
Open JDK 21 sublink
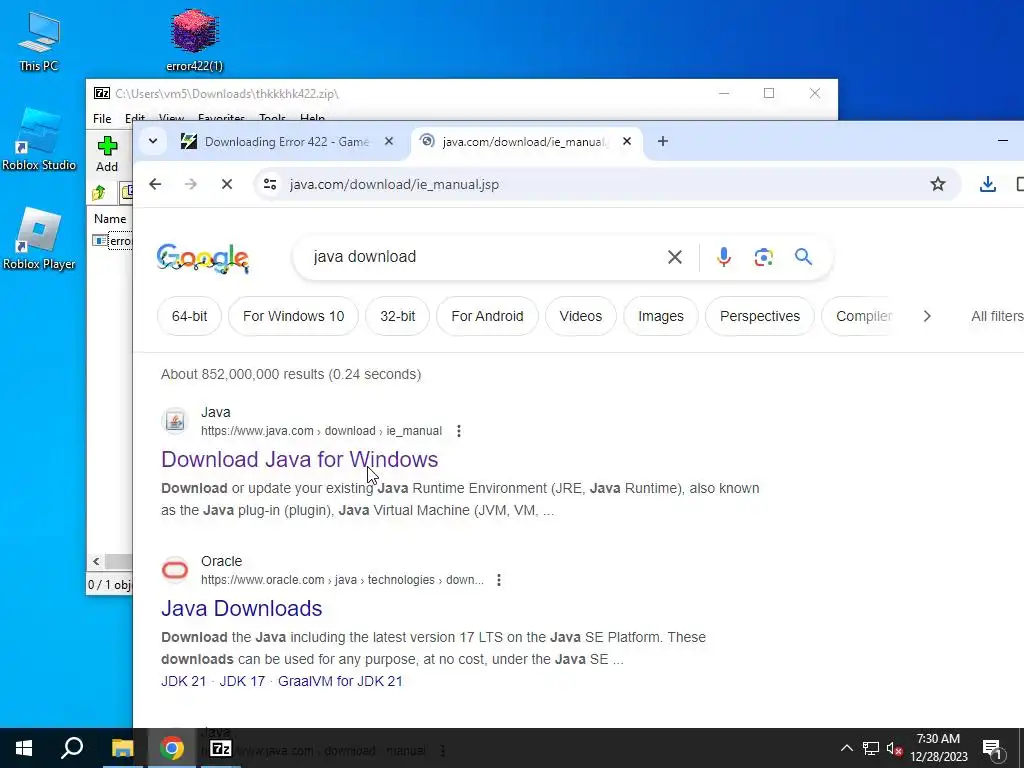[184, 681]
